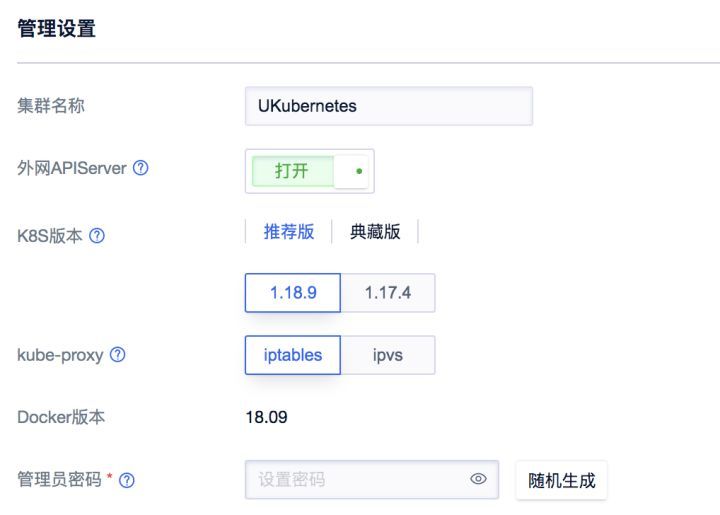Click the 管理设置 section heading
This screenshot has width=720, height=515.
tap(58, 31)
